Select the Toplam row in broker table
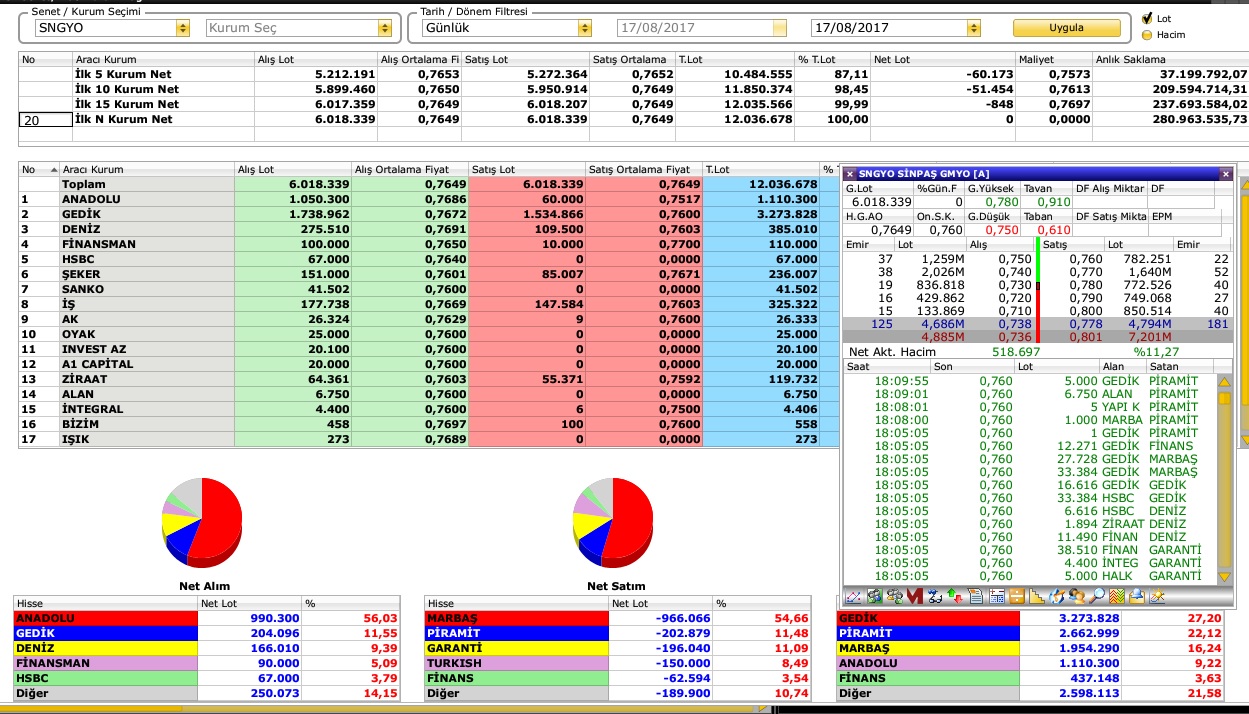The image size is (1249, 714). (x=429, y=184)
